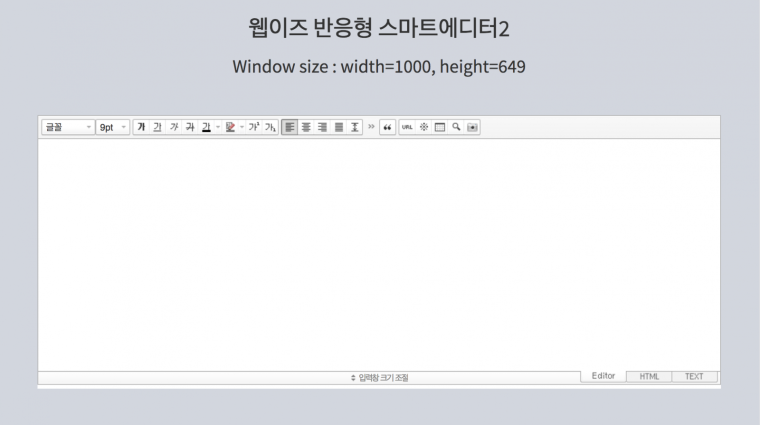Switch to the HTML tab
760x425 pixels.
[x=649, y=377]
